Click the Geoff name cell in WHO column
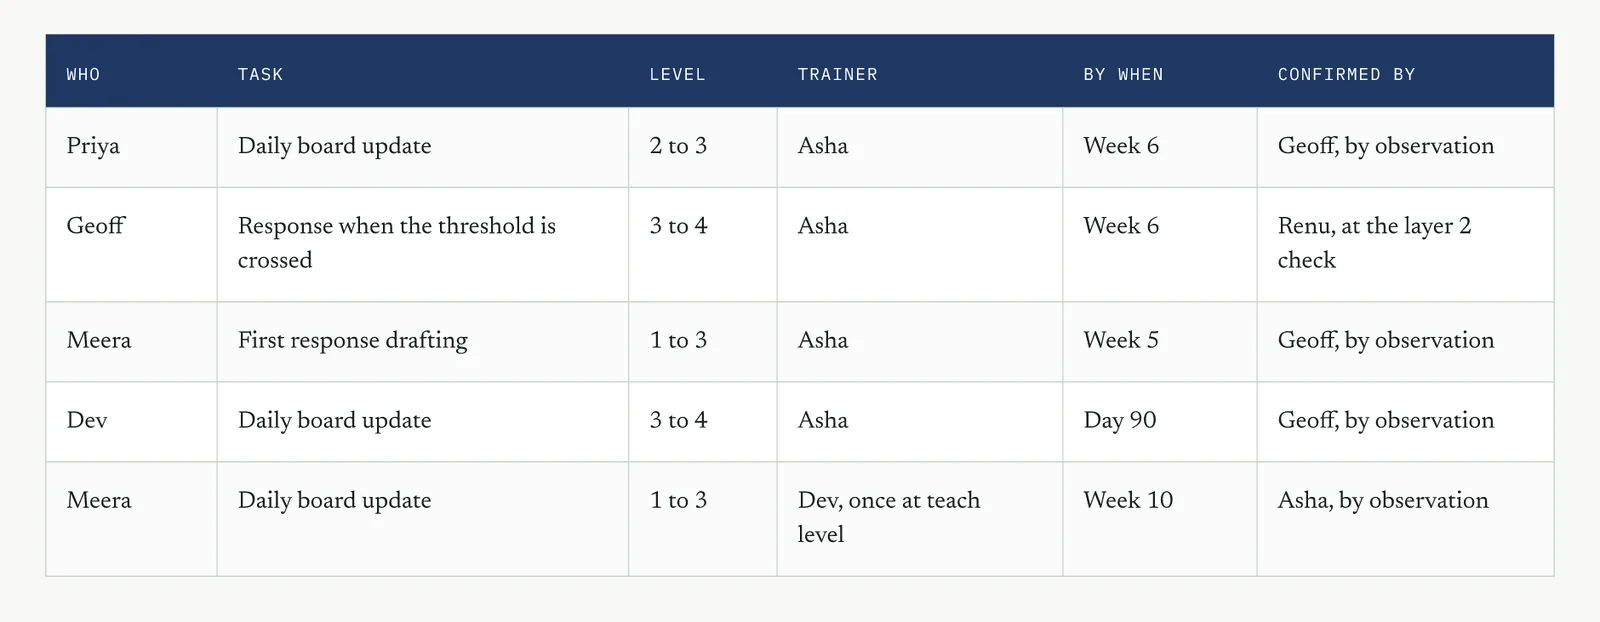Image resolution: width=1600 pixels, height=622 pixels. [131, 244]
